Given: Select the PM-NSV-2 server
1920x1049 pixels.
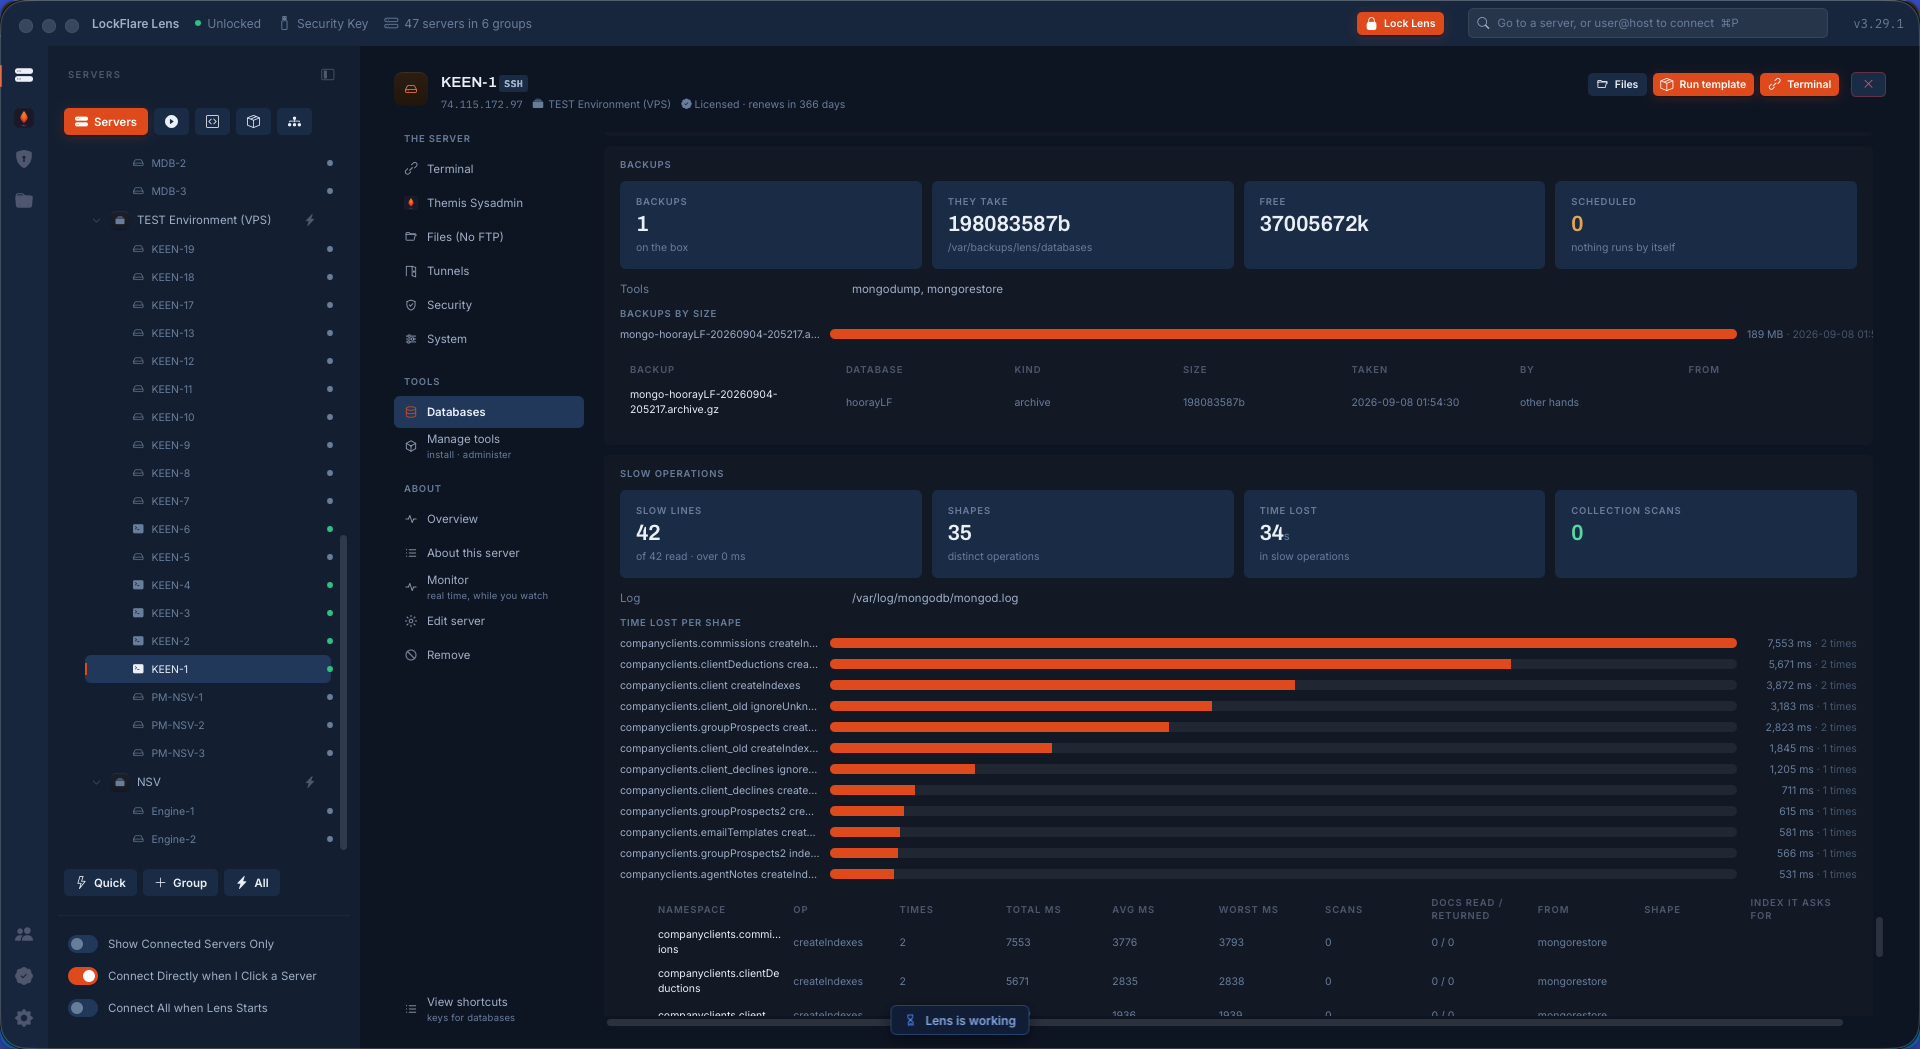Looking at the screenshot, I should click(x=208, y=725).
